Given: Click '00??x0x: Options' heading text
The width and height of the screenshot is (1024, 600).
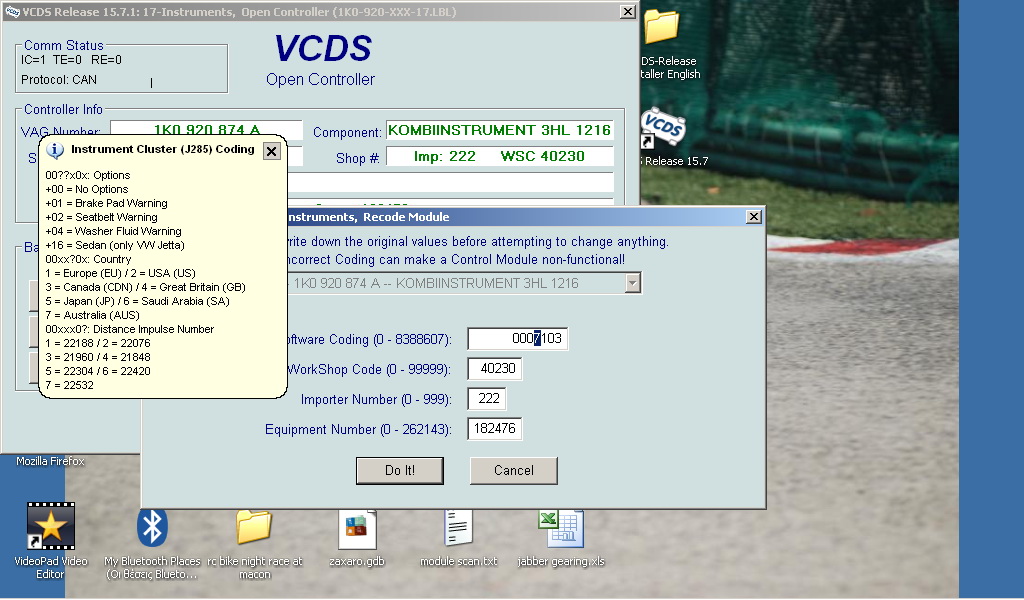Looking at the screenshot, I should point(88,176).
